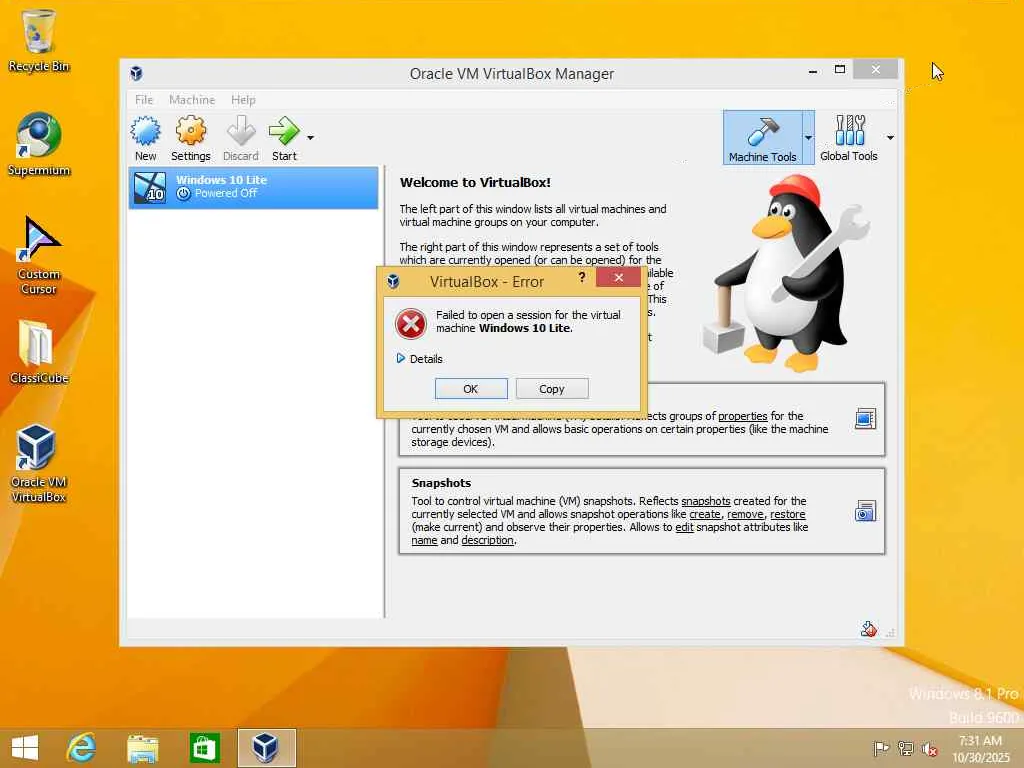Click the Welcome to VirtualBox! heading

pos(475,183)
